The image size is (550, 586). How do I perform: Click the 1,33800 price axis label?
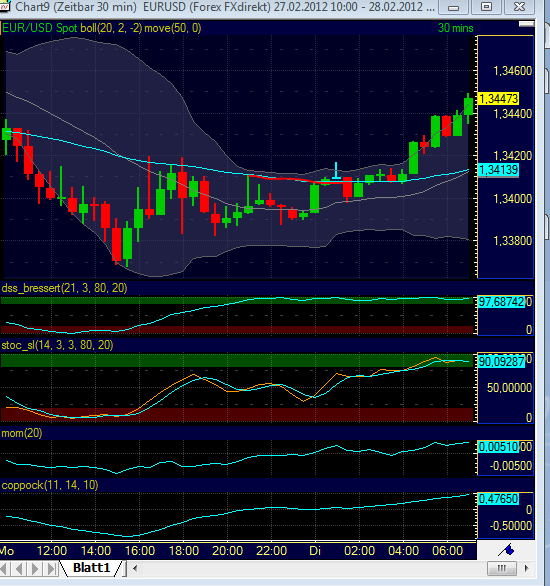coord(513,241)
